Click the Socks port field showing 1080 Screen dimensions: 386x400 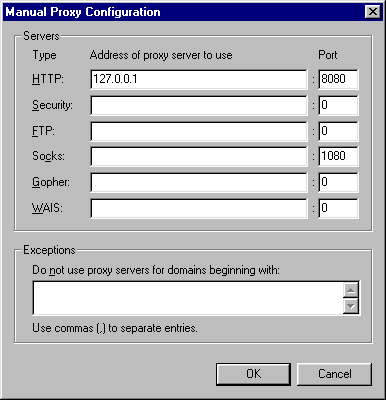(338, 156)
